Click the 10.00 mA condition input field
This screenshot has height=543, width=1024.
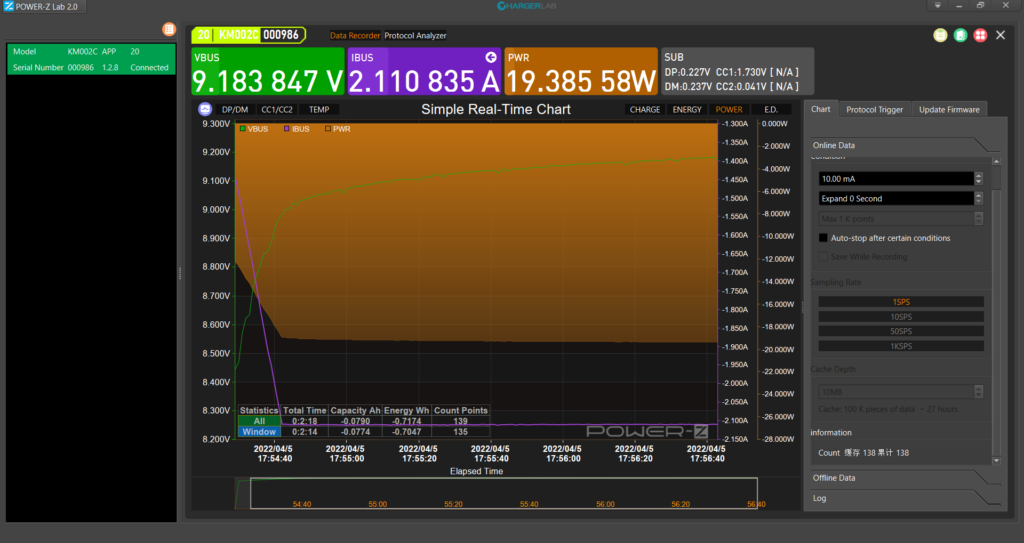(x=896, y=178)
